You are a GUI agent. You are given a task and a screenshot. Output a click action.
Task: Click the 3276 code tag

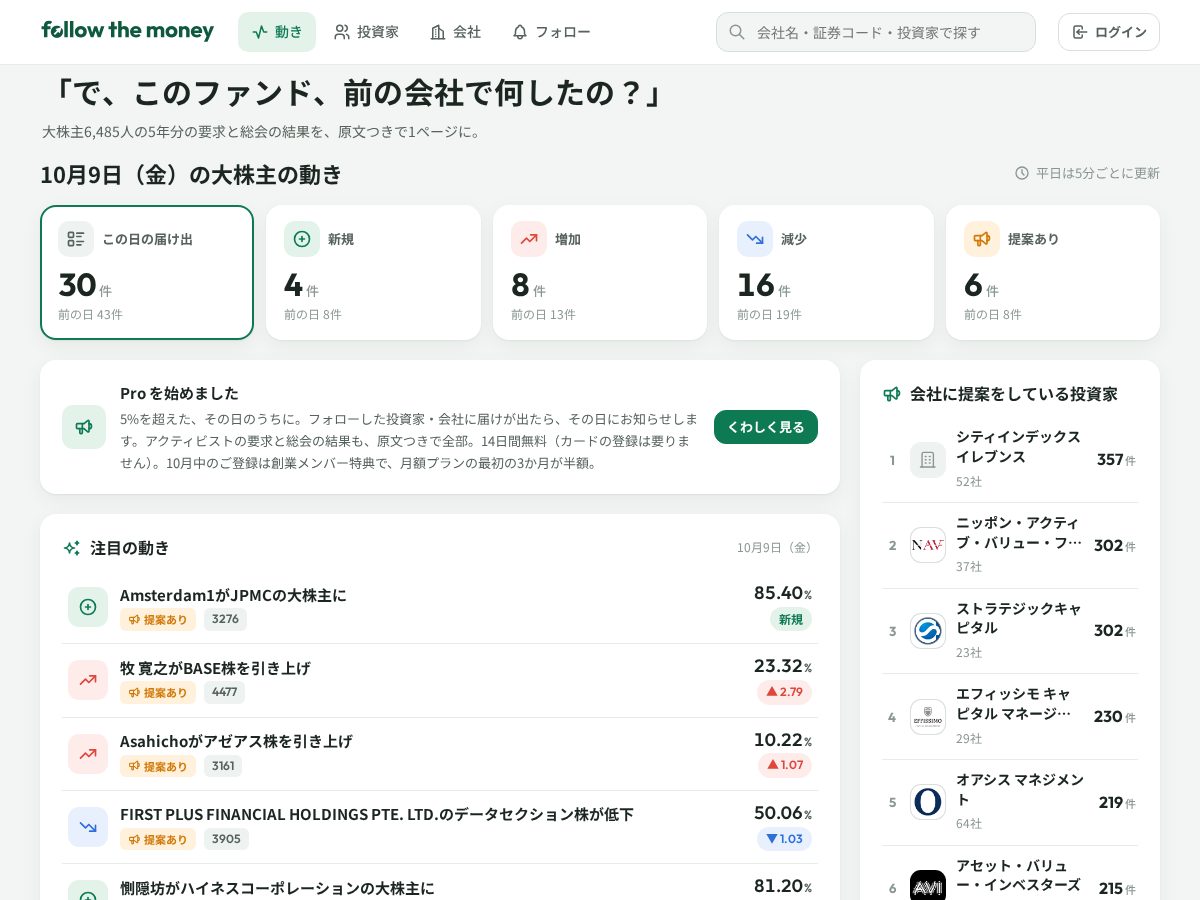[x=225, y=619]
